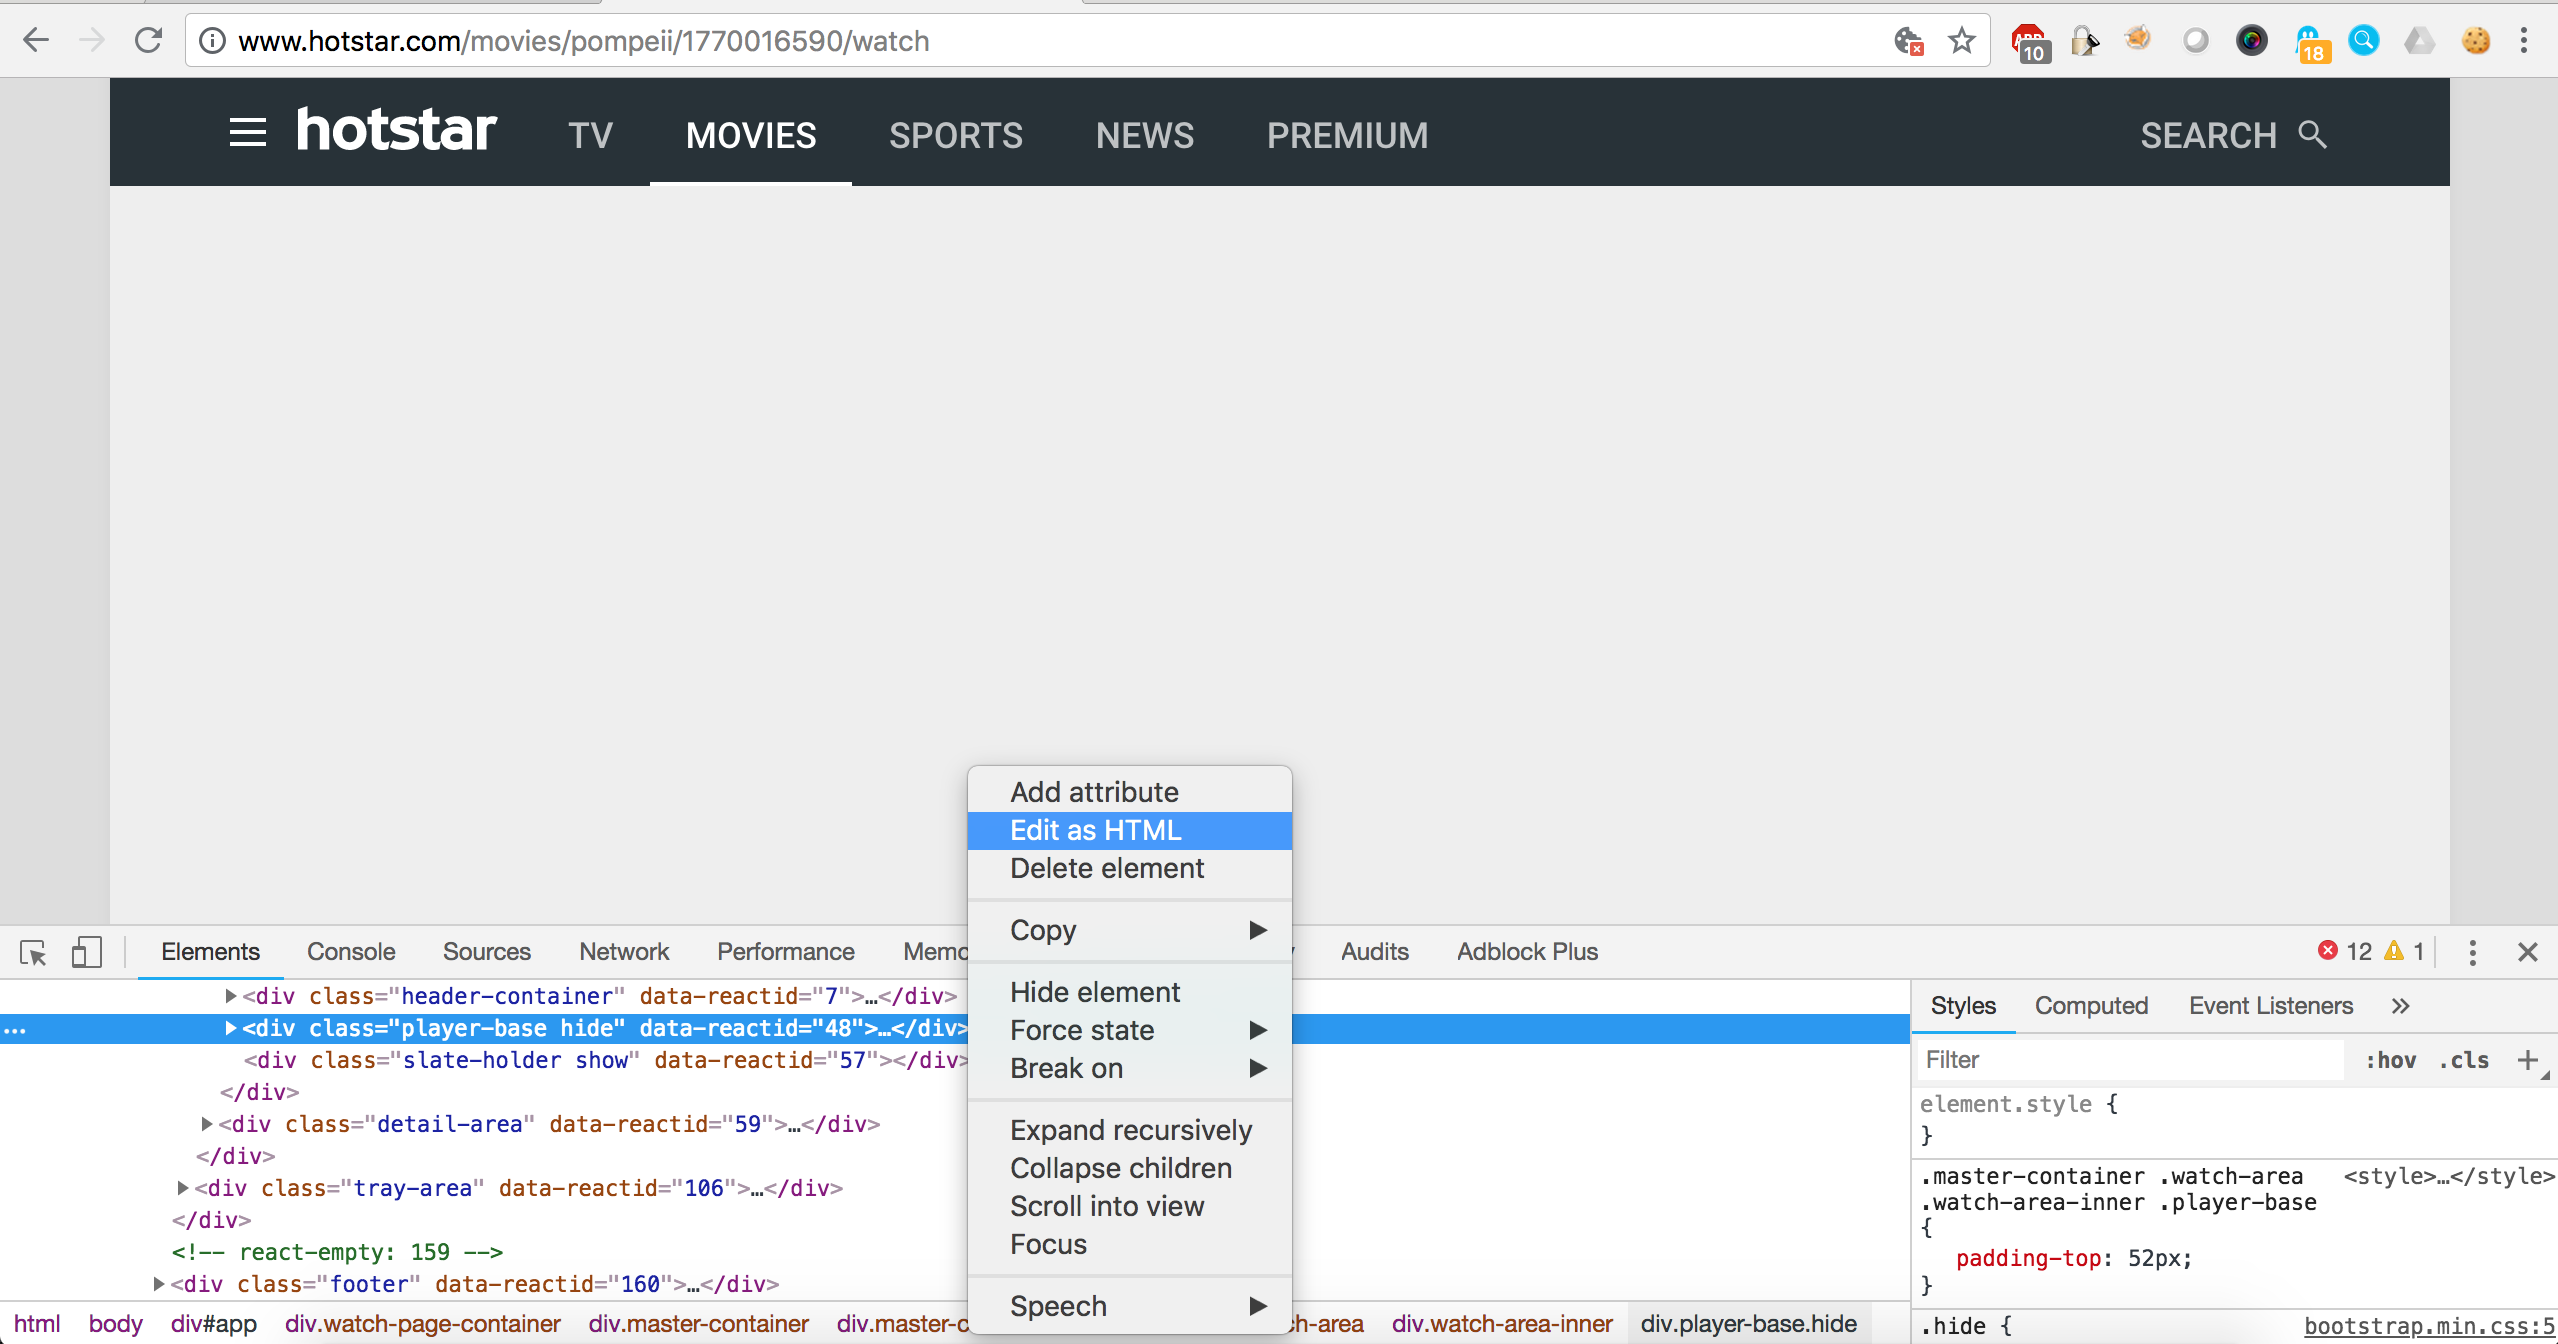Open the Speech submenu

coord(1130,1306)
